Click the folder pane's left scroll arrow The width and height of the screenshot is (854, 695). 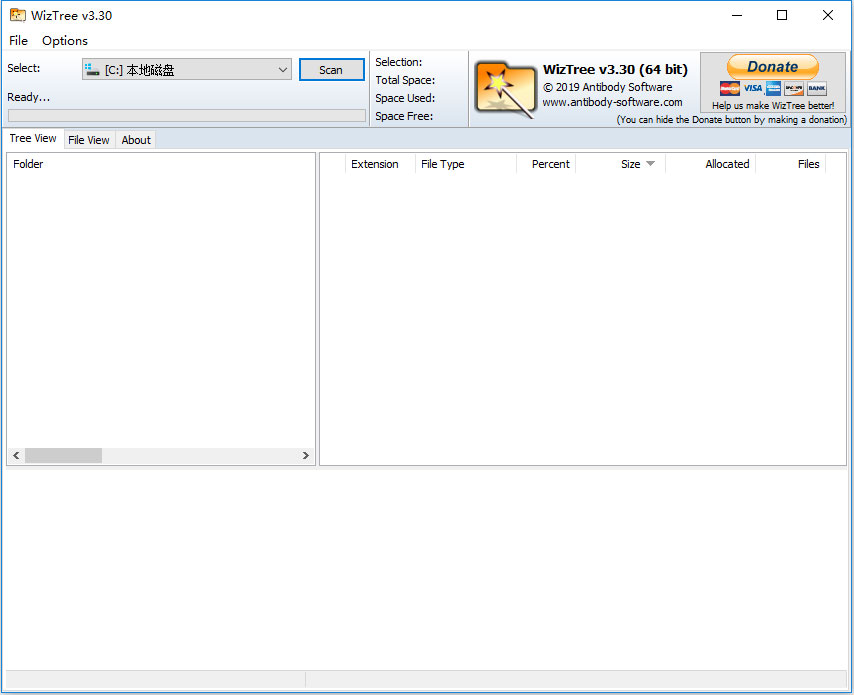[x=16, y=455]
